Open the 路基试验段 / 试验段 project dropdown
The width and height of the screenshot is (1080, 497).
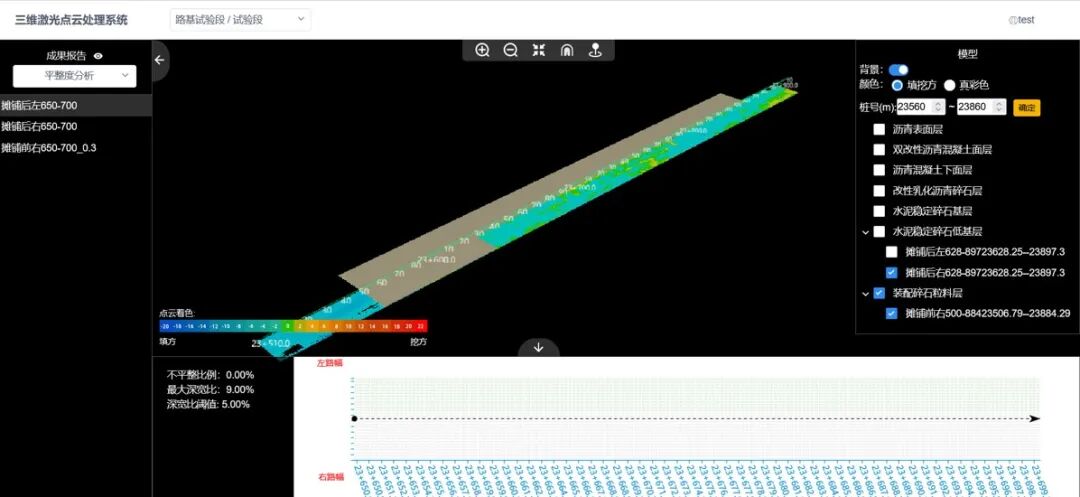(x=240, y=19)
